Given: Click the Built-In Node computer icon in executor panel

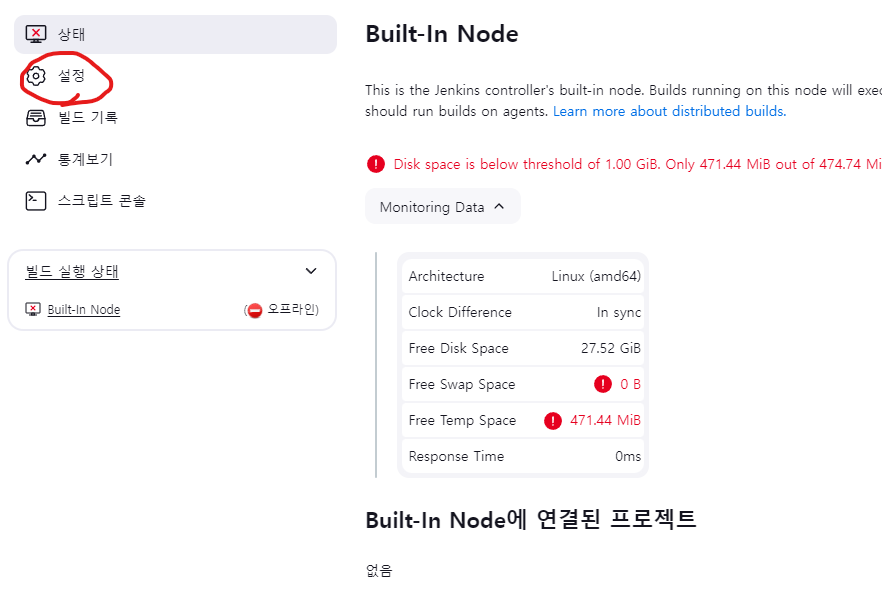Looking at the screenshot, I should 33,309.
